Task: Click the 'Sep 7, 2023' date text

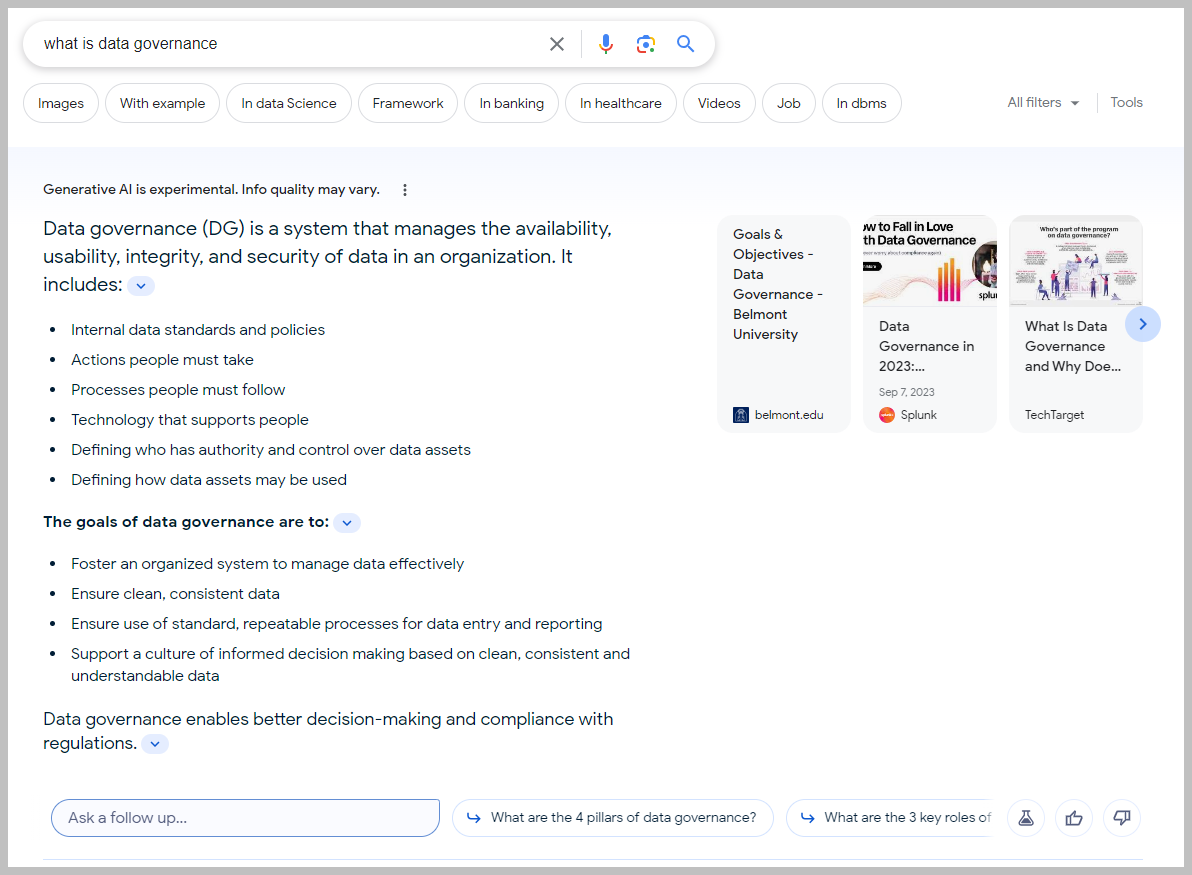Action: point(906,392)
